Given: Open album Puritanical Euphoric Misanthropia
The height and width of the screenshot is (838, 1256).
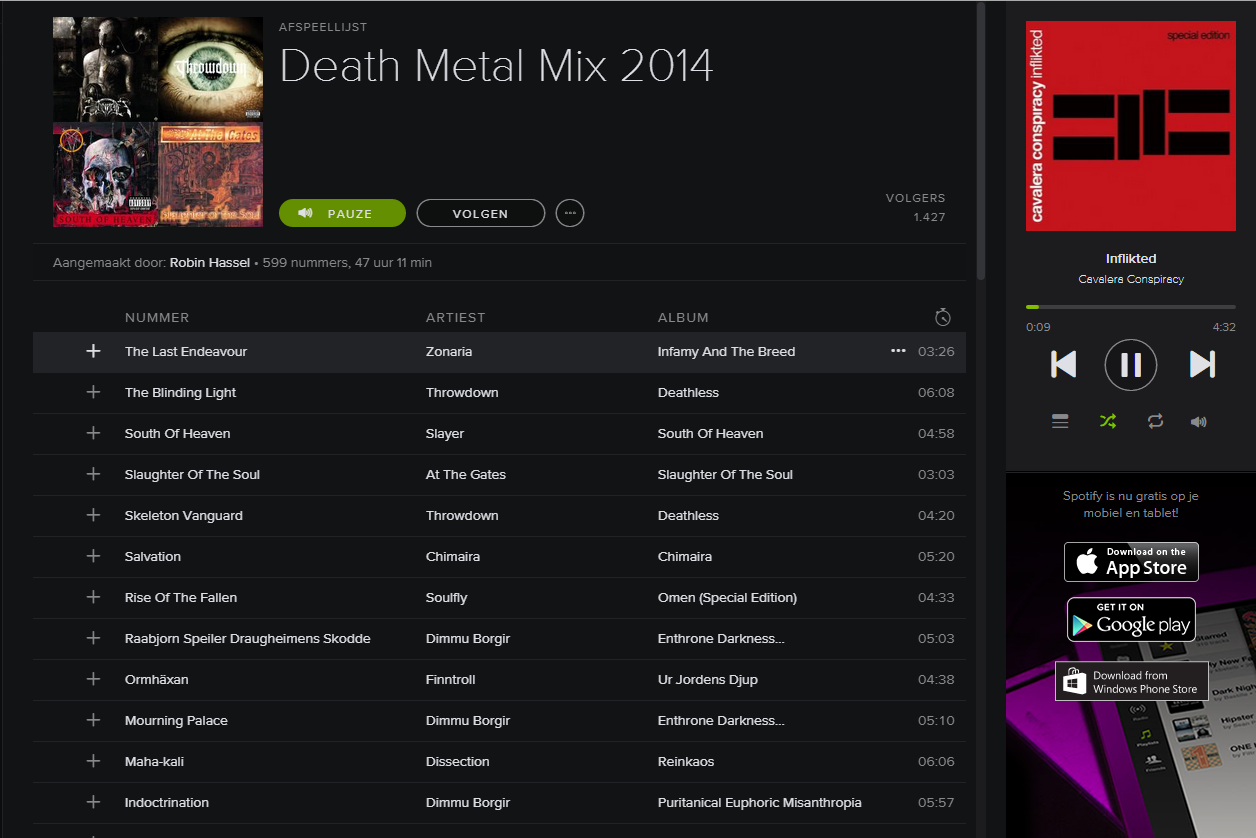Looking at the screenshot, I should [x=760, y=802].
